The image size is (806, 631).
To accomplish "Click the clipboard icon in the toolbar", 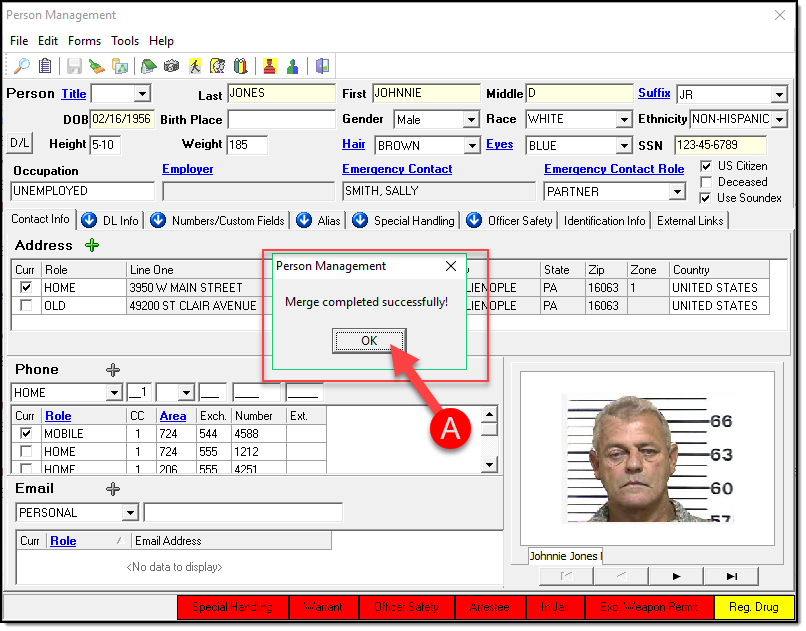I will pos(45,66).
